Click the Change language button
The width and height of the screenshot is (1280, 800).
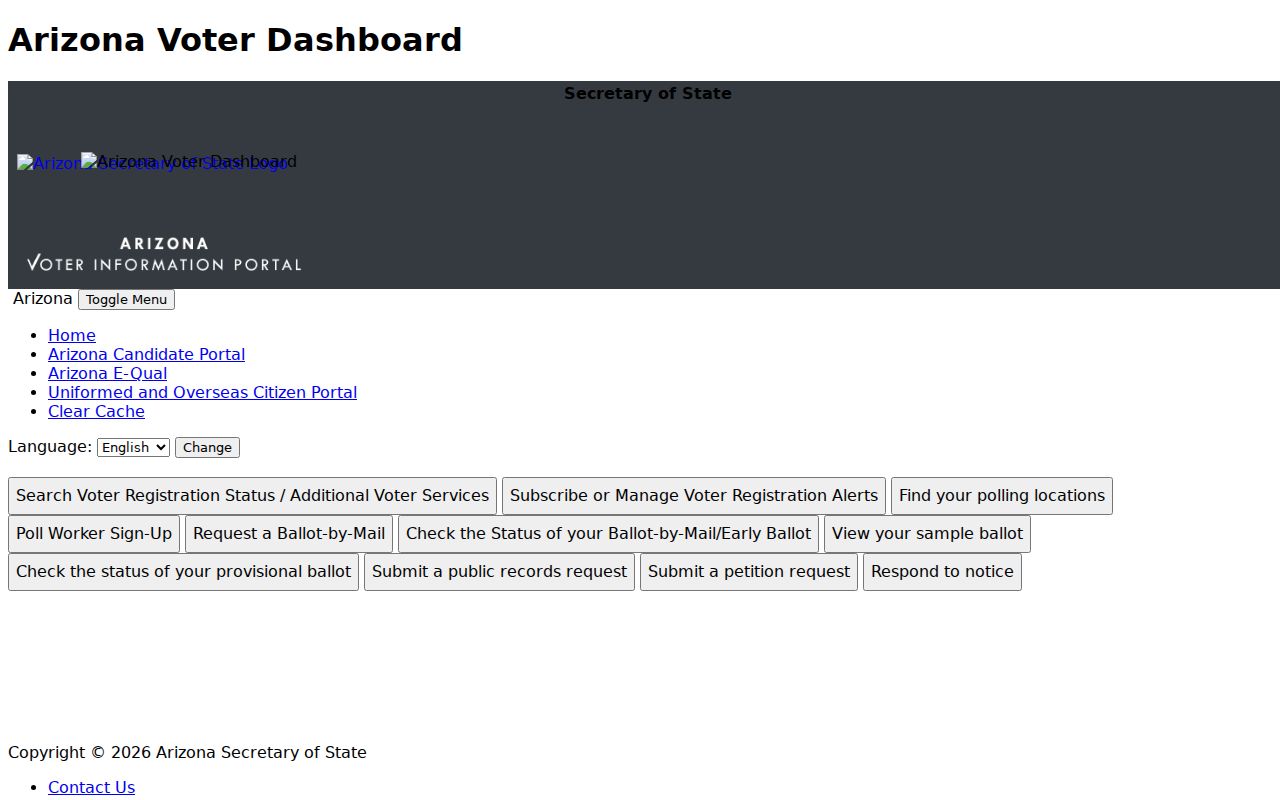(x=207, y=448)
